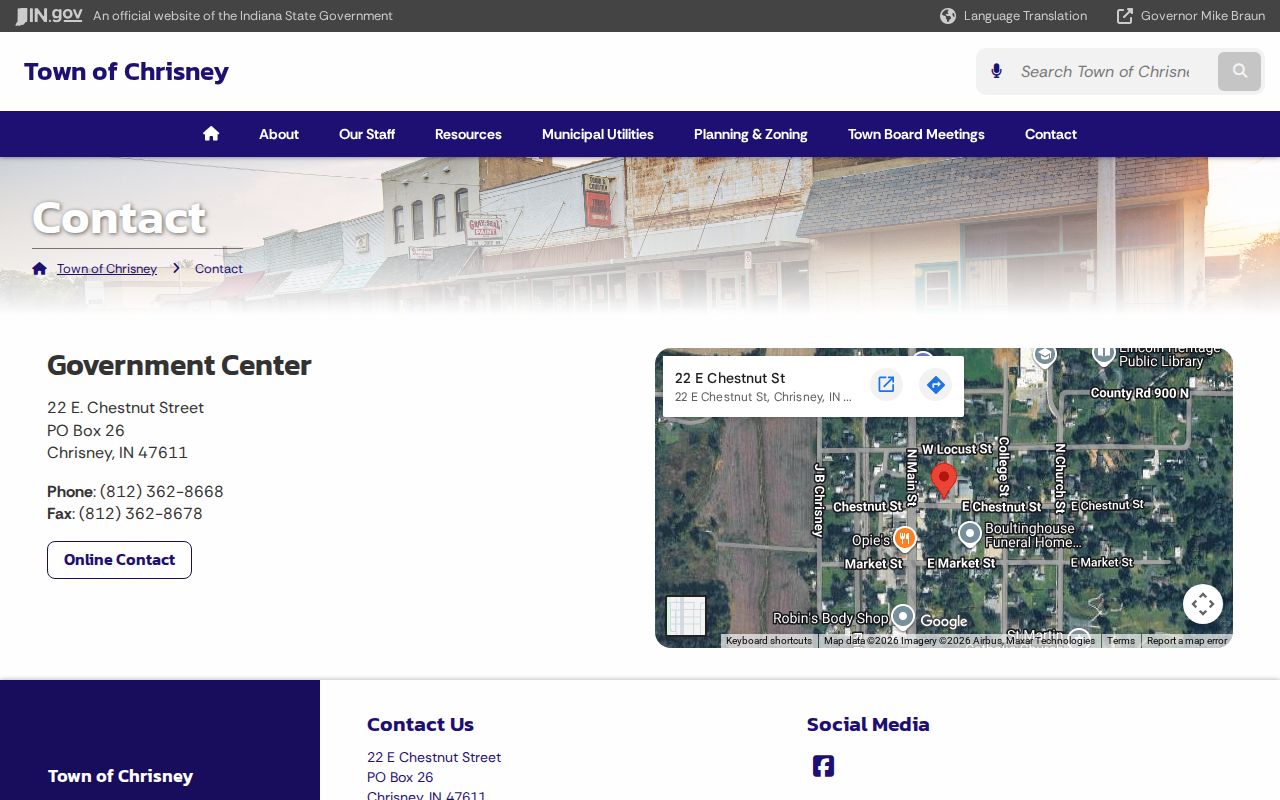Click the Town of Chrisney site title

pyautogui.click(x=126, y=71)
